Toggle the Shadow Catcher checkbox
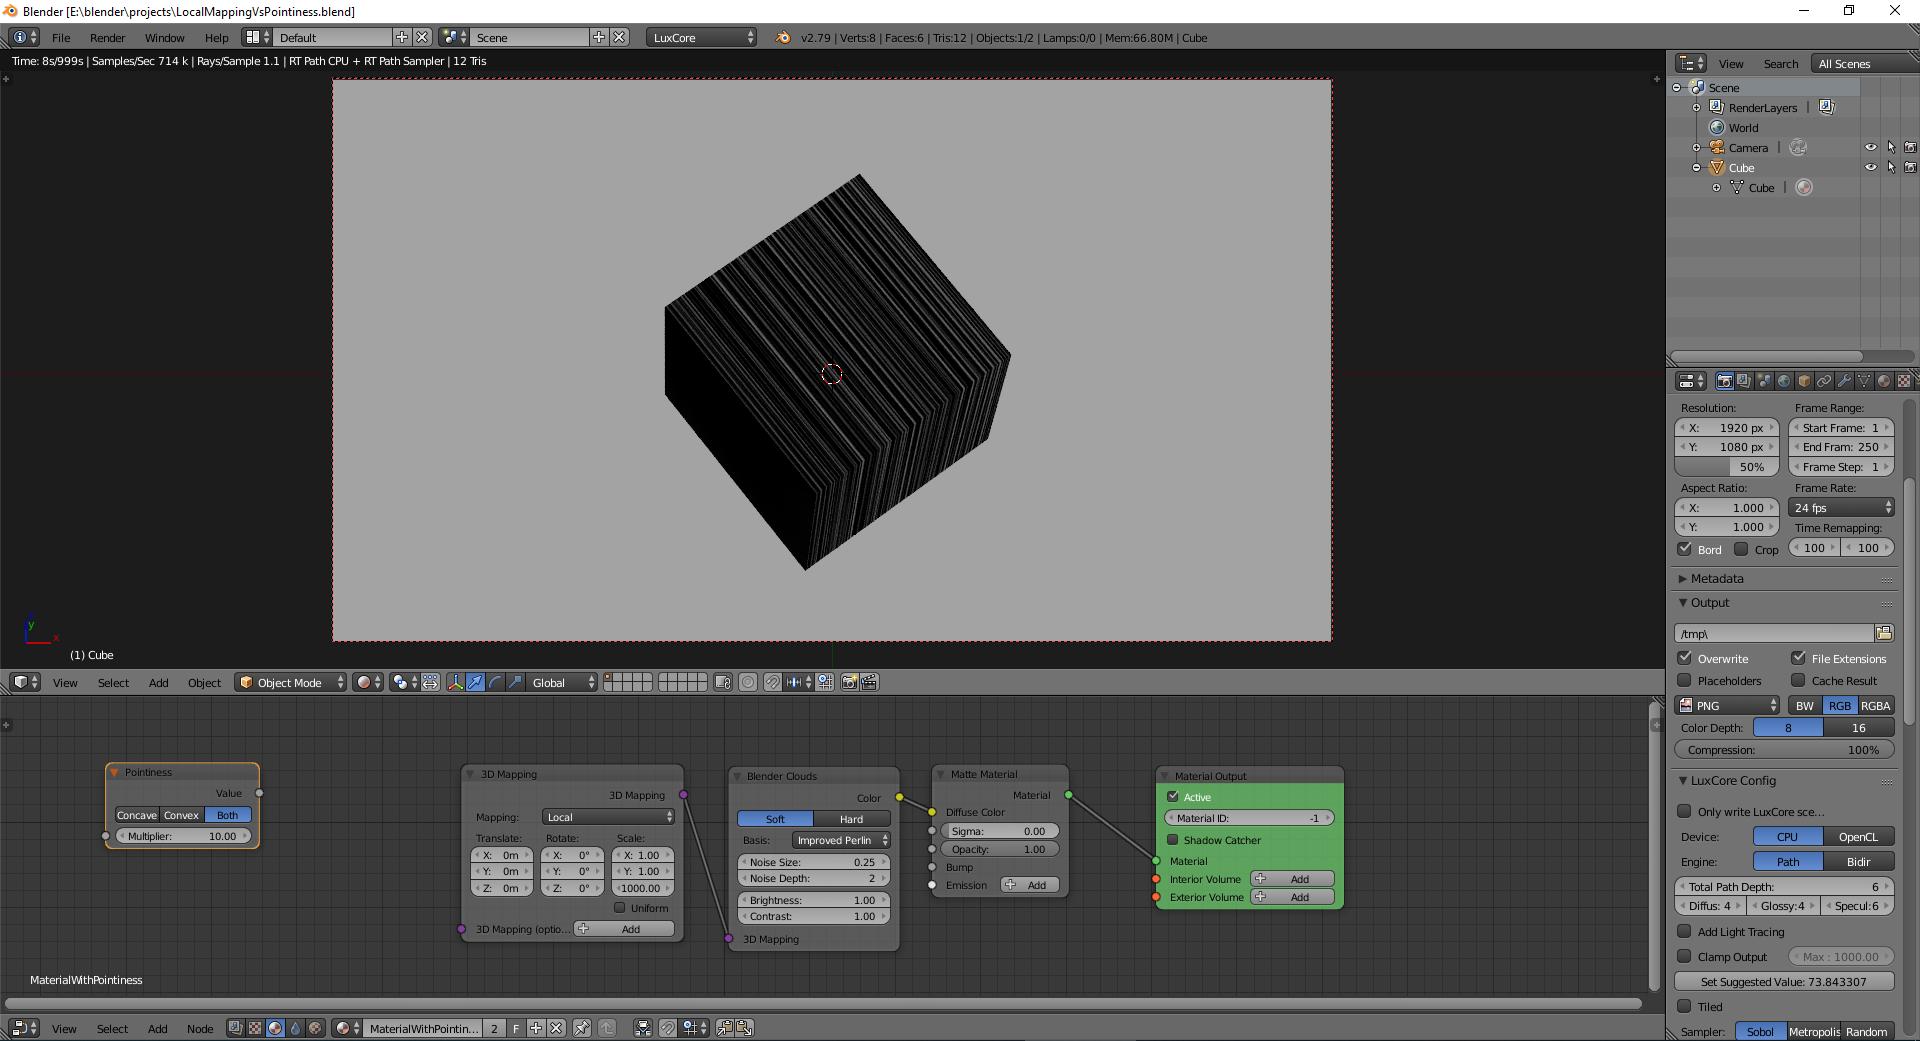 (x=1174, y=840)
